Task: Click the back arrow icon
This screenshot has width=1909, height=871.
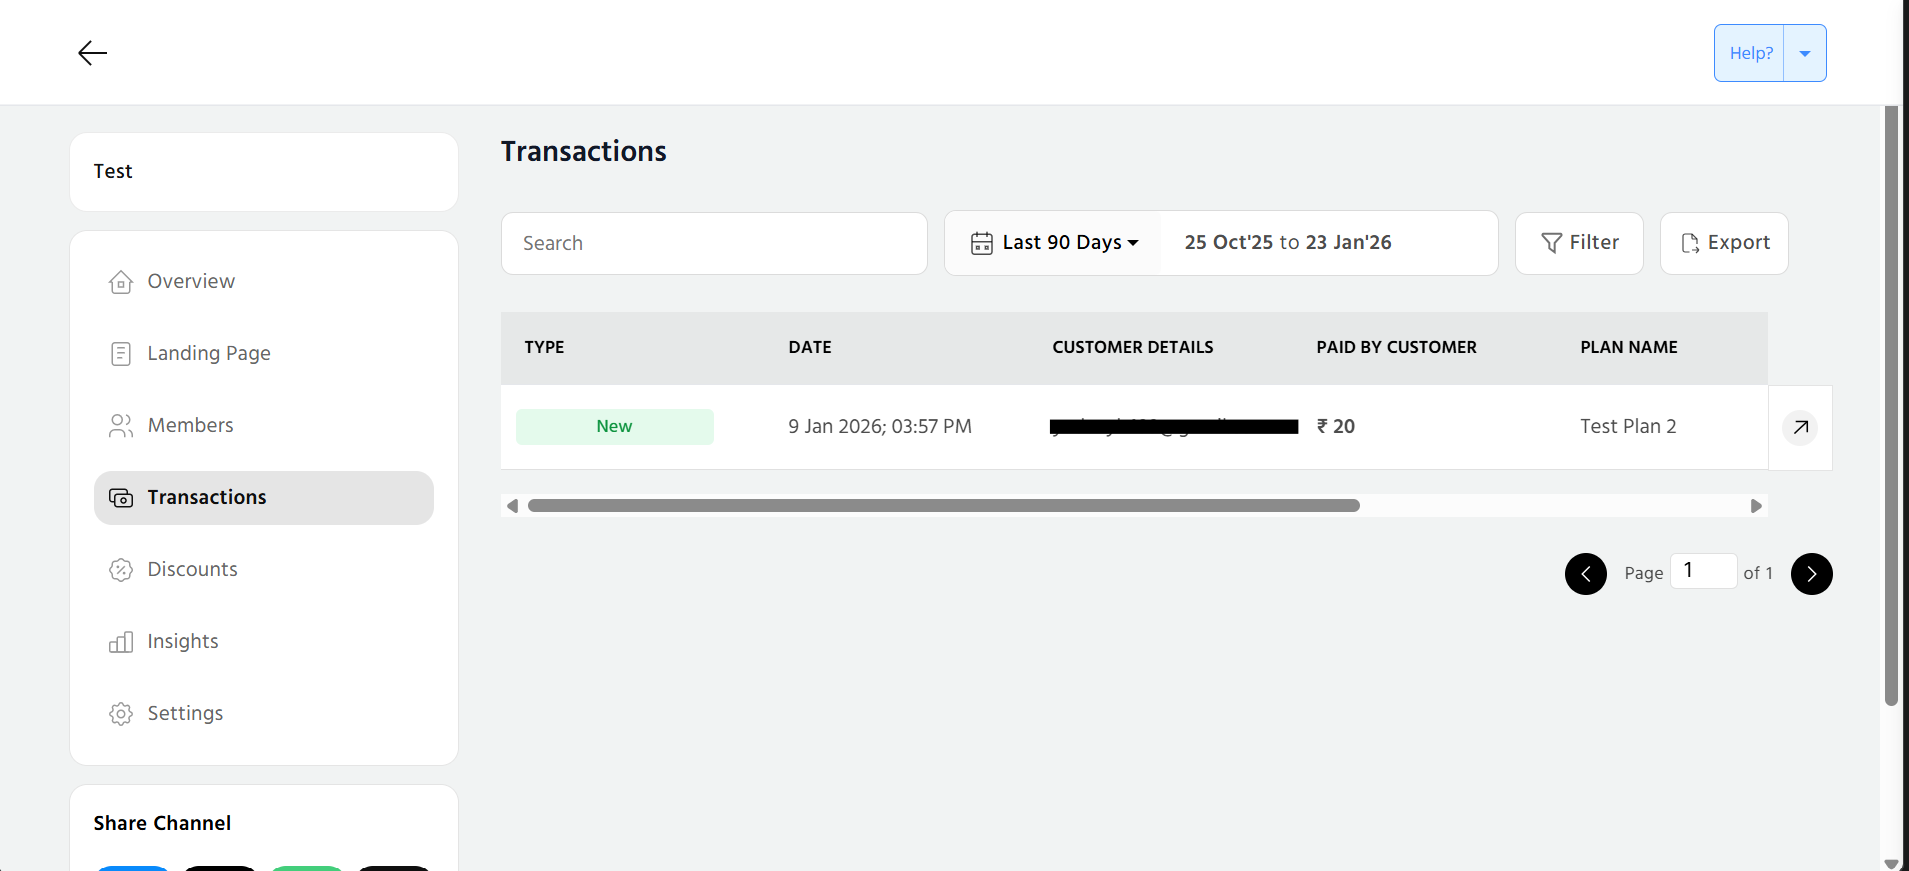Action: point(92,53)
